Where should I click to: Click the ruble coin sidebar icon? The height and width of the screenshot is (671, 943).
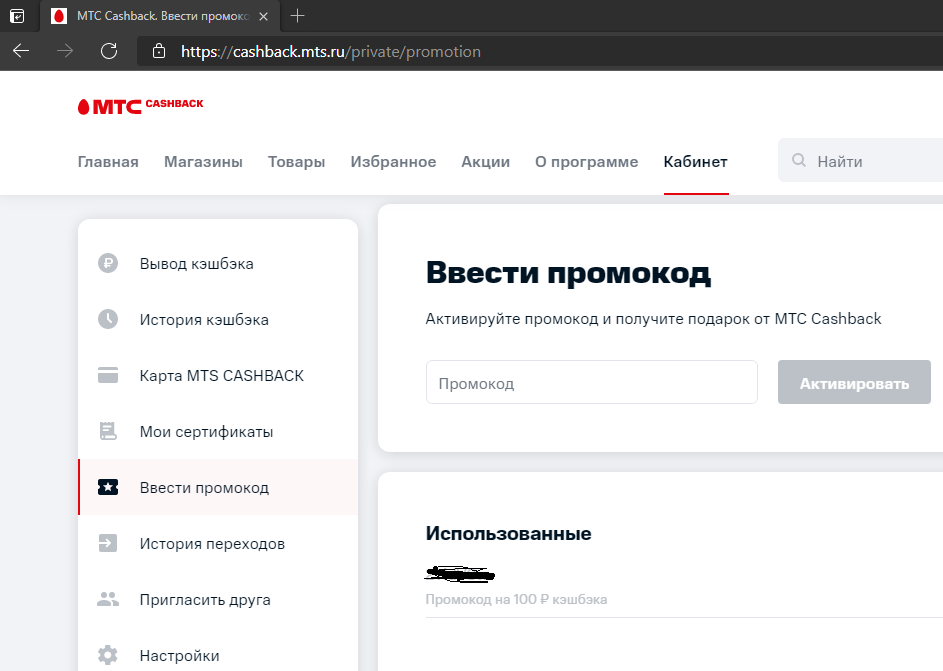(x=108, y=263)
